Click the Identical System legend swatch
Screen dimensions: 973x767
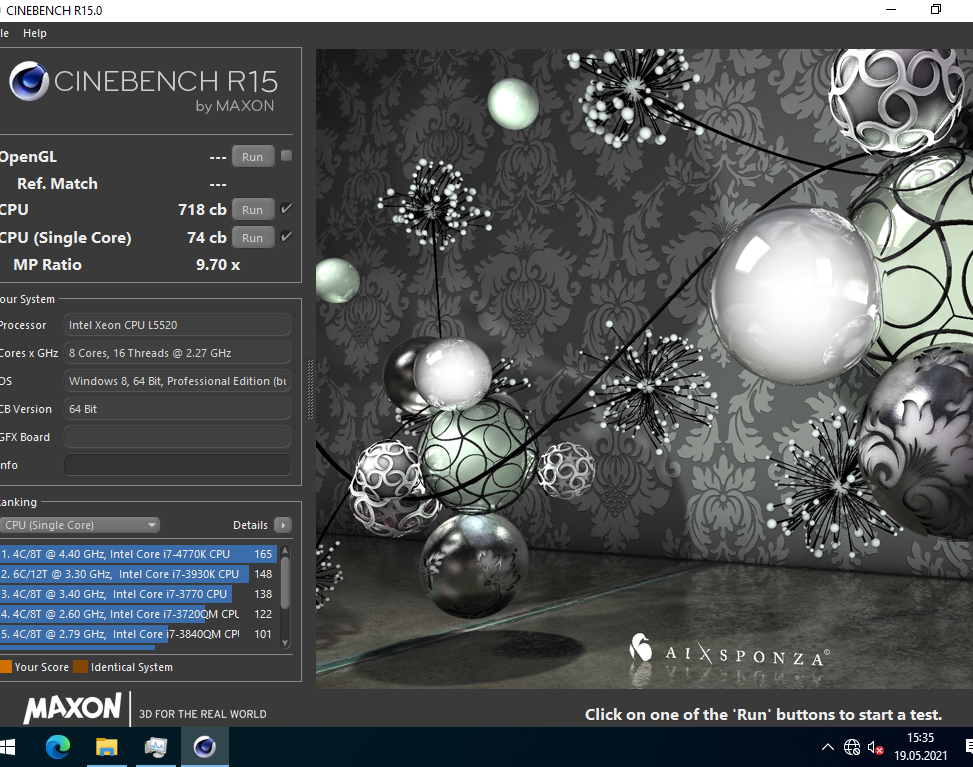click(x=80, y=667)
